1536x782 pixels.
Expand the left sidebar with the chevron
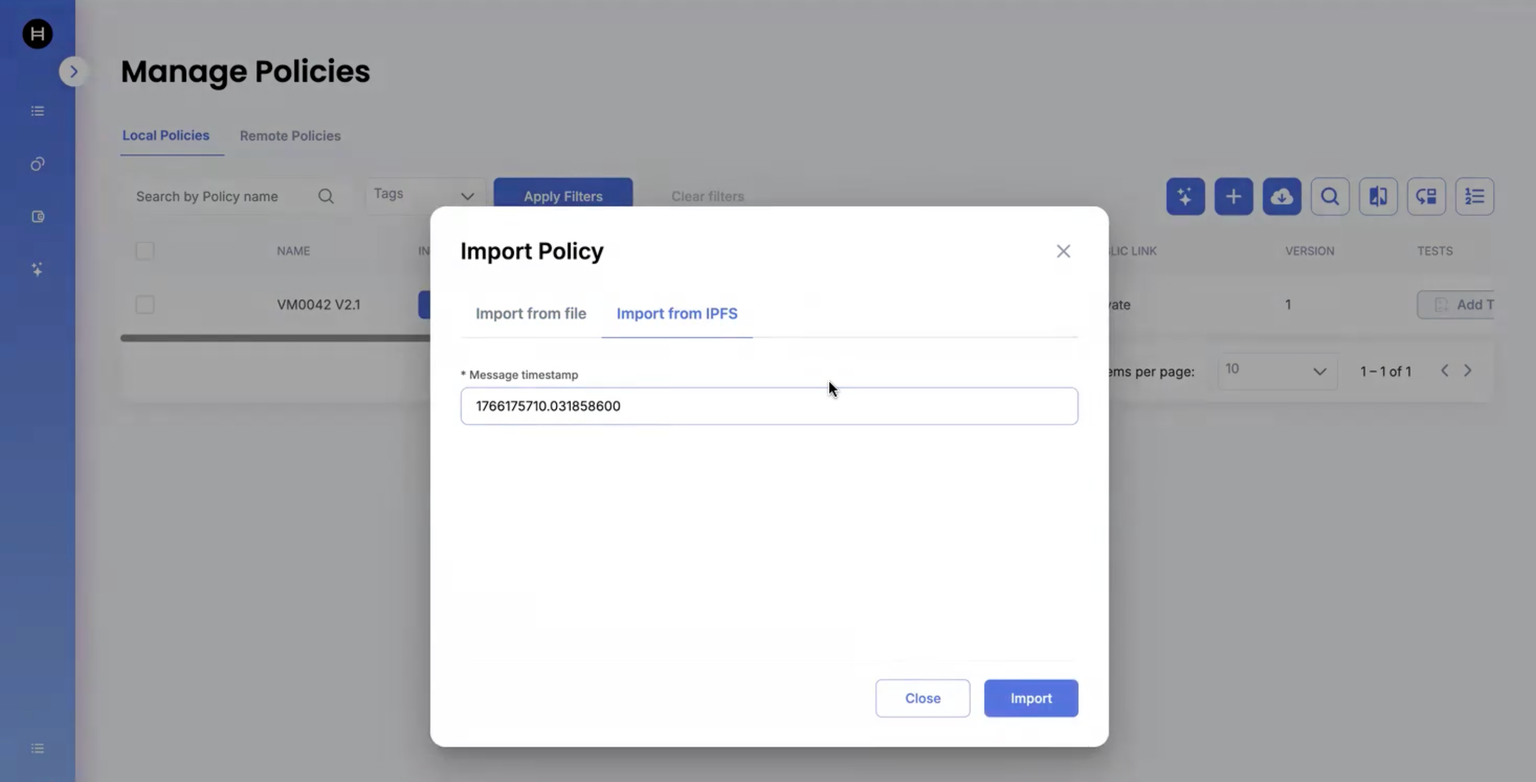[x=73, y=72]
